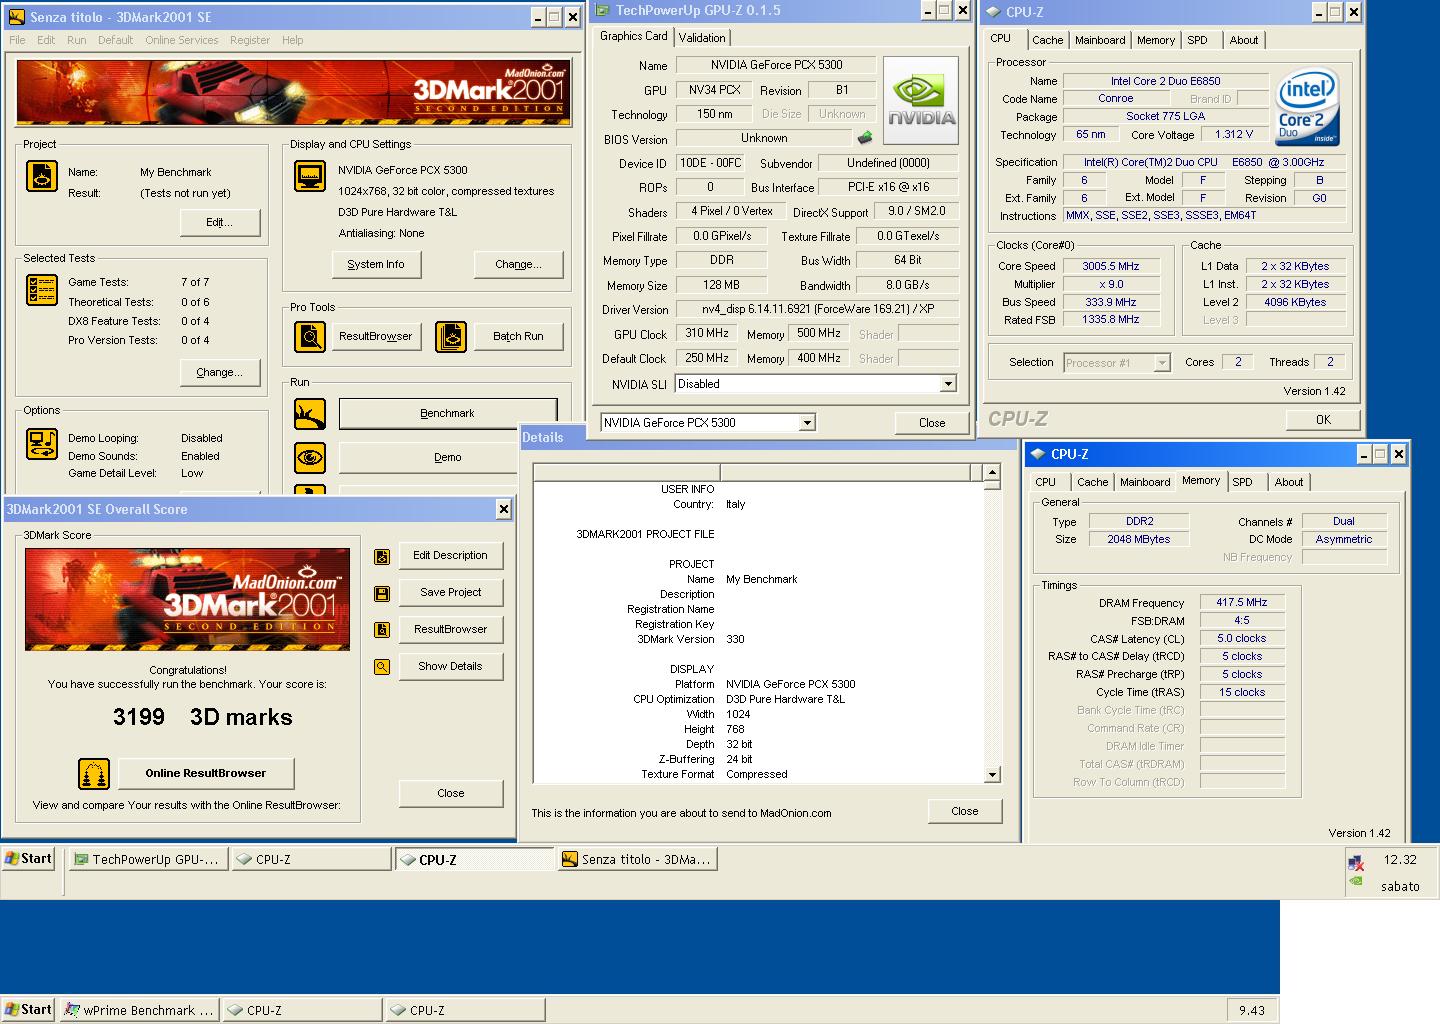Click the Save Project floppy icon
The width and height of the screenshot is (1440, 1024).
(x=382, y=594)
